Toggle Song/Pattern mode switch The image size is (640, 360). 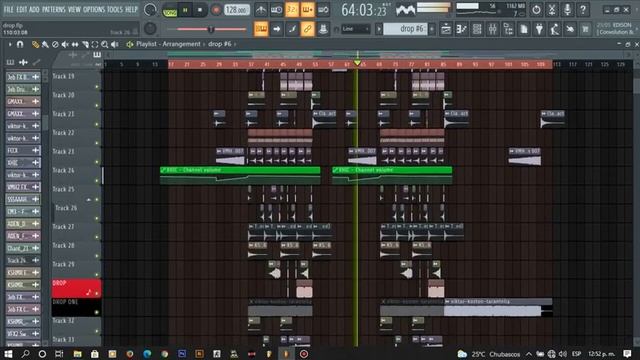pos(169,11)
